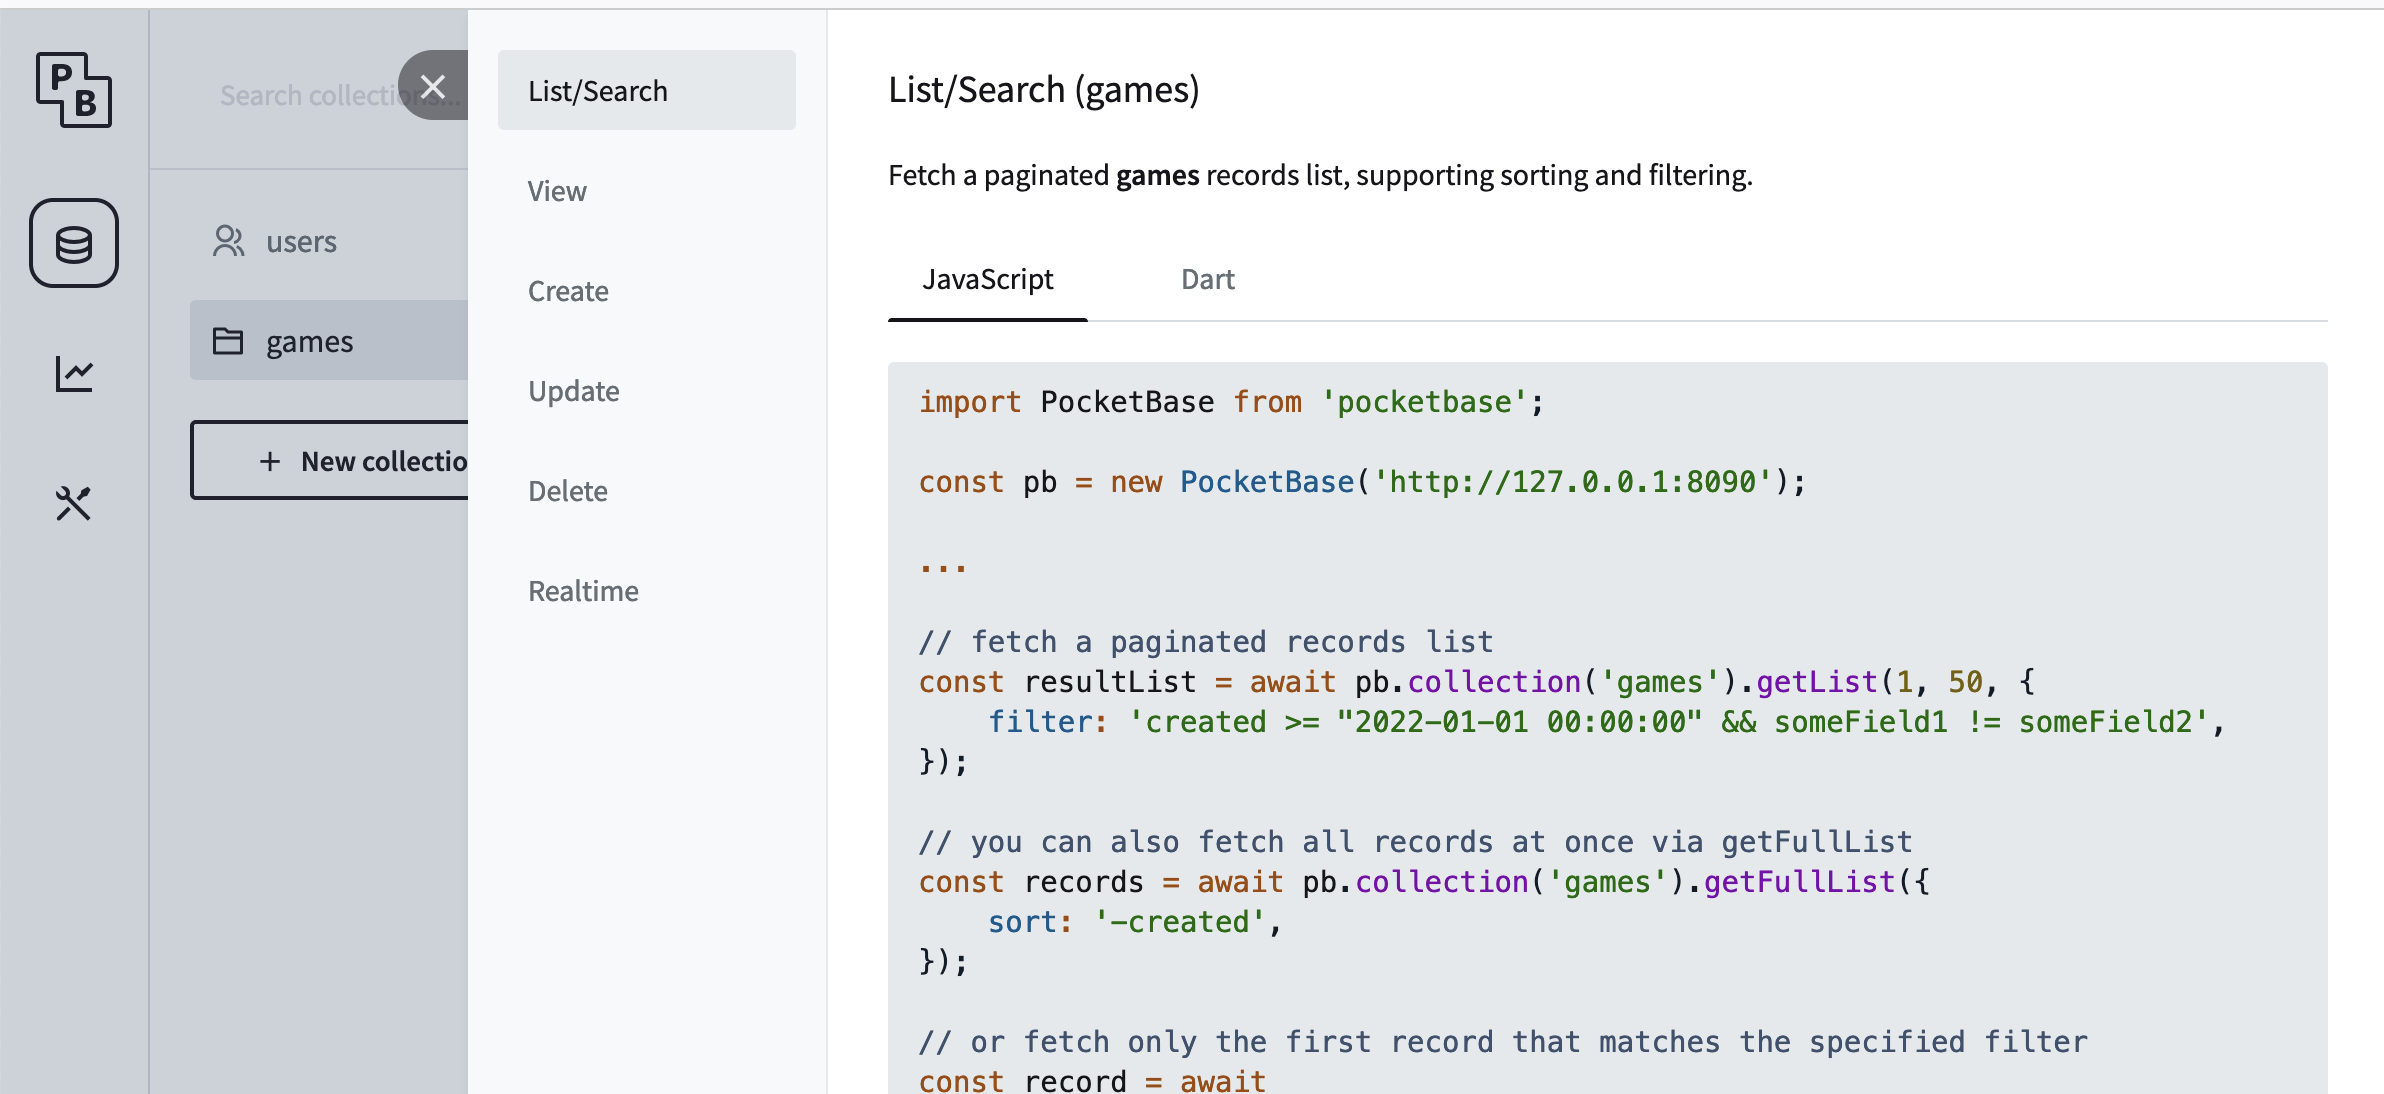Screen dimensions: 2384x1094
Task: Select the users collection
Action: tap(329, 241)
